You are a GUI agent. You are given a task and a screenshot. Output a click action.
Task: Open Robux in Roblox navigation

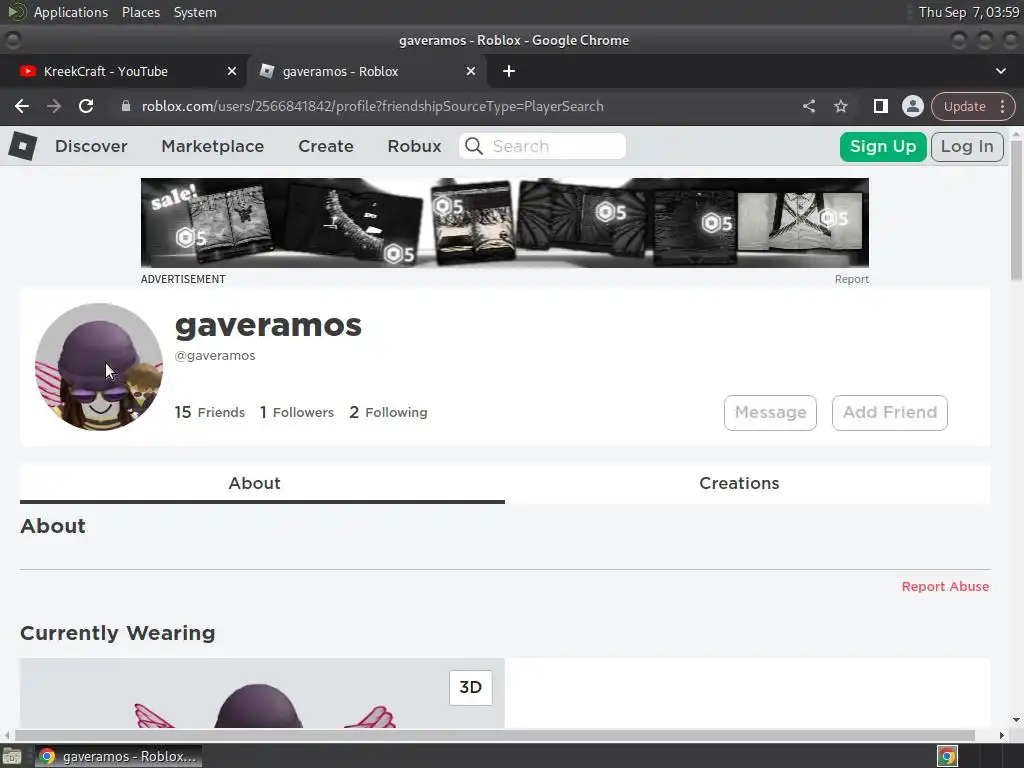point(415,146)
